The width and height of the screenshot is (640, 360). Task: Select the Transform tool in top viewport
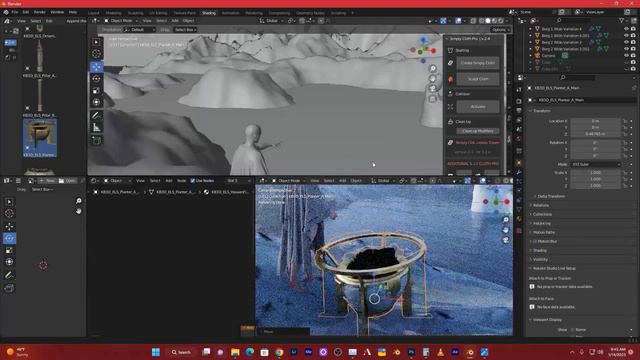tap(96, 102)
